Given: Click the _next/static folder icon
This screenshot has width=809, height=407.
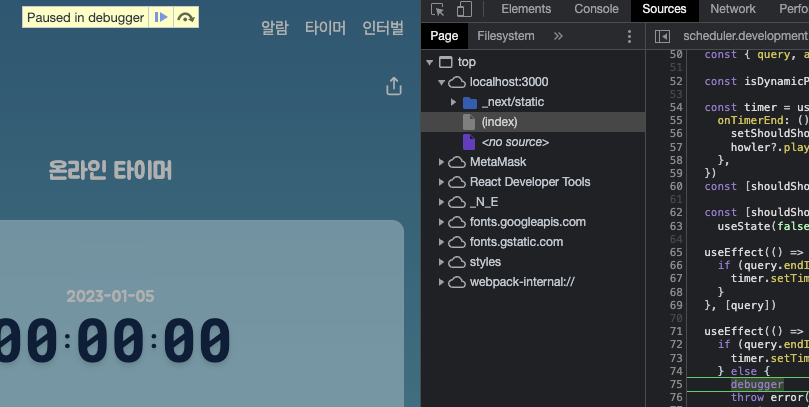Looking at the screenshot, I should pyautogui.click(x=470, y=102).
